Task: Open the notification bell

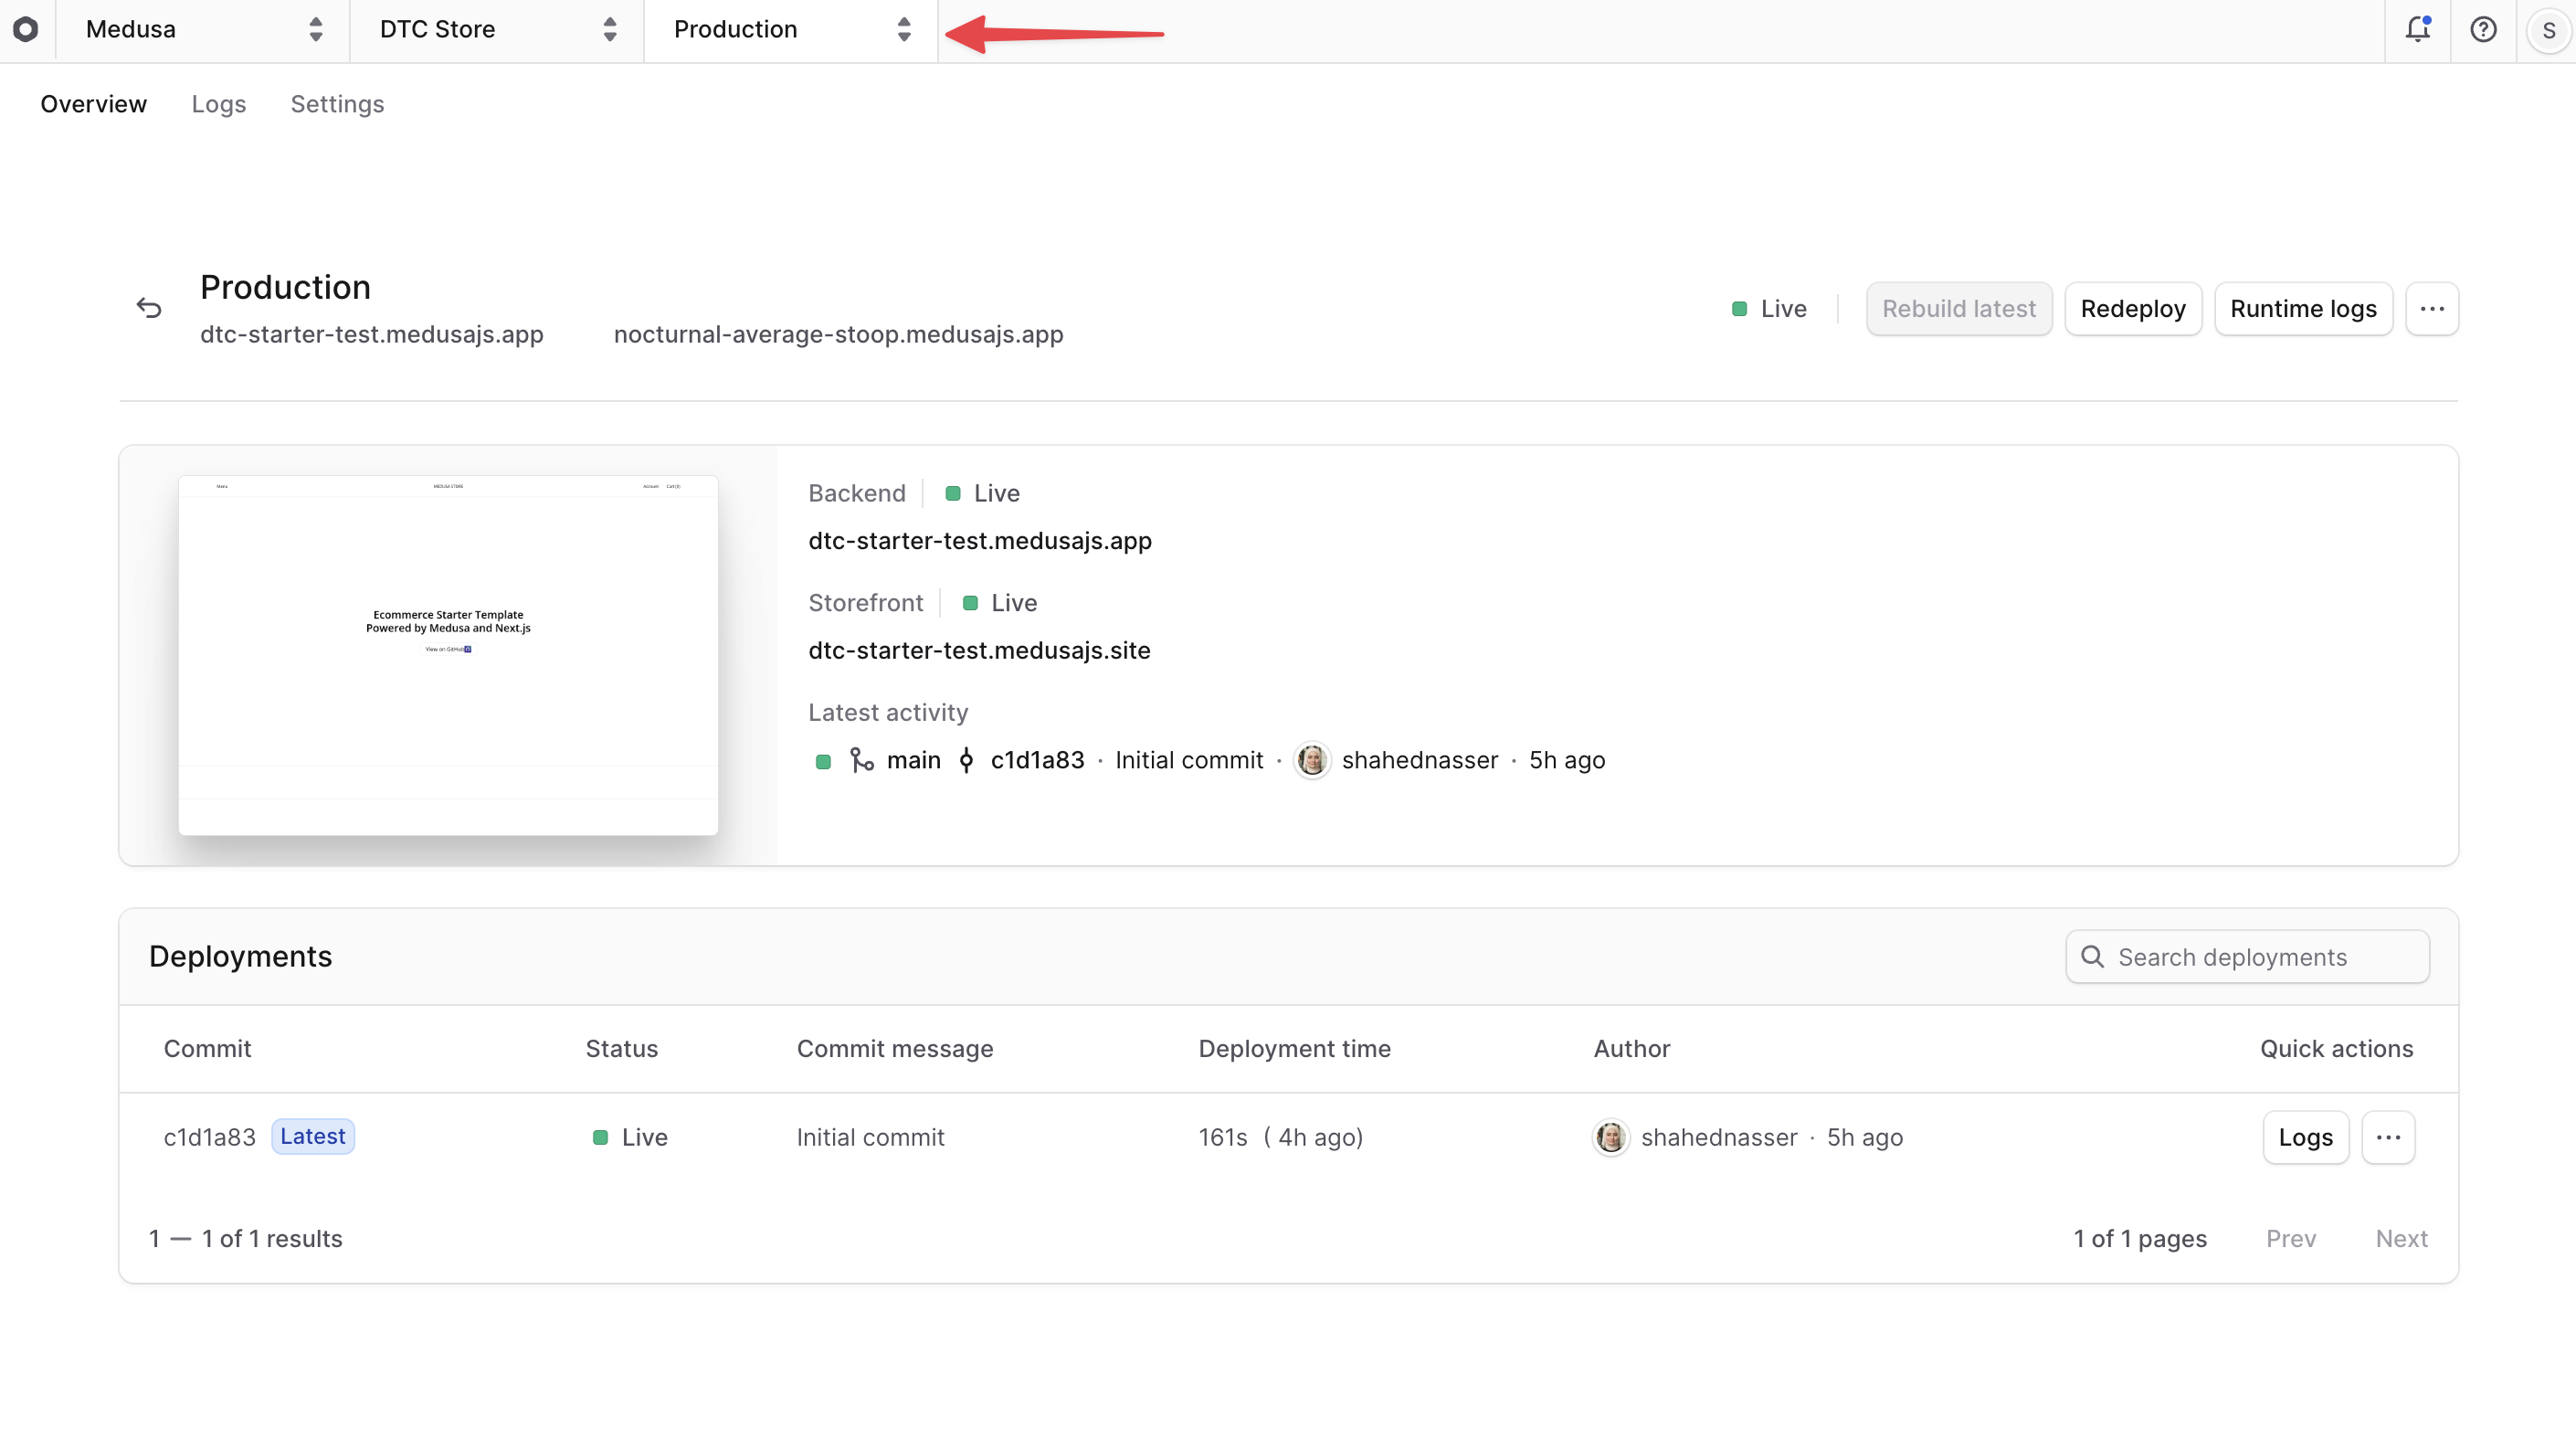Action: pyautogui.click(x=2417, y=30)
